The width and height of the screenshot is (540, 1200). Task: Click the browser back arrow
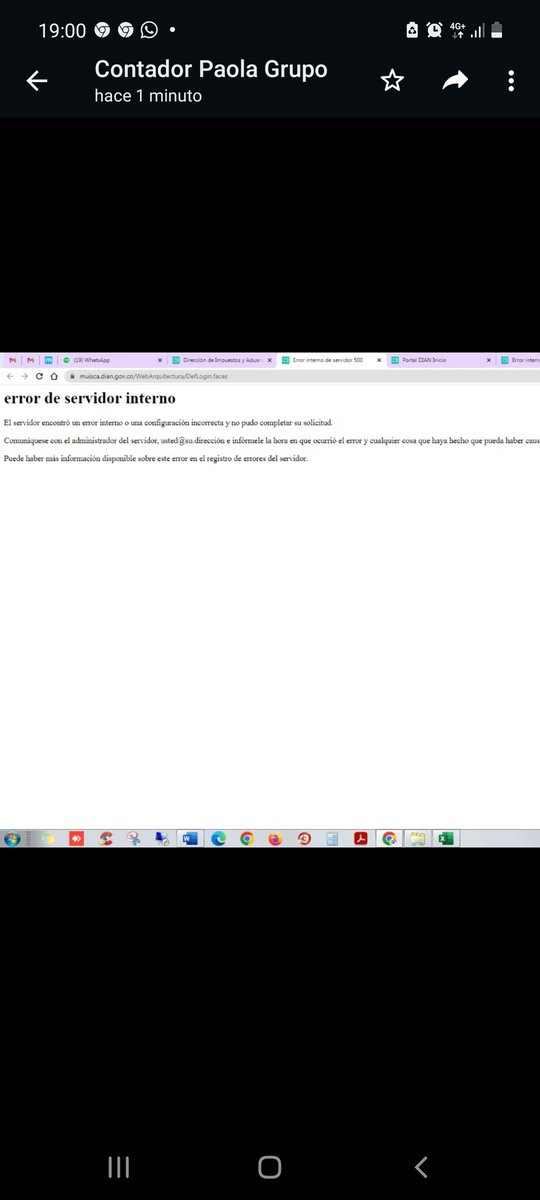[x=10, y=376]
